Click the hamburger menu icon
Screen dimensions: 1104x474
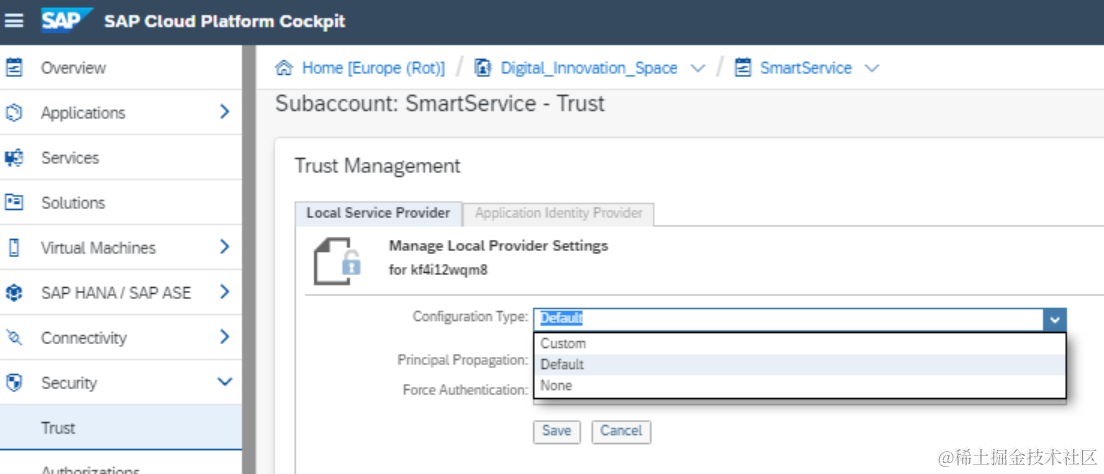click(x=14, y=21)
